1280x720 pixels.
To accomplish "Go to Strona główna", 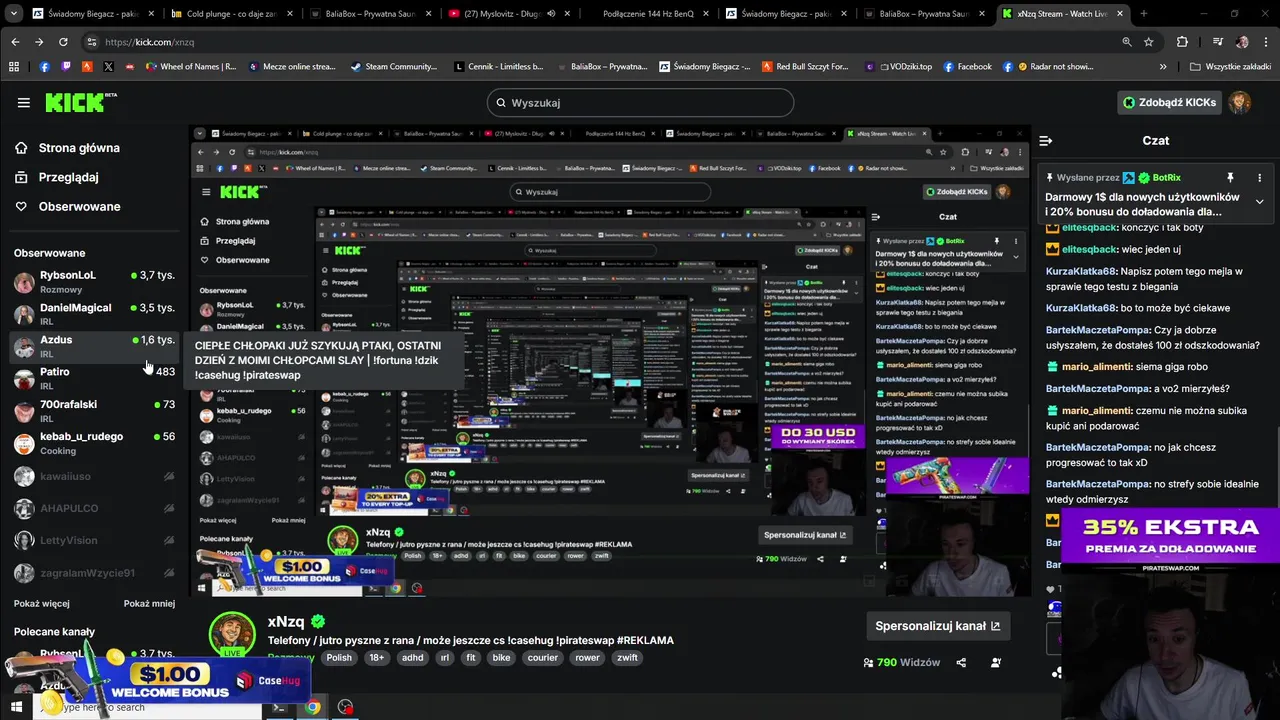I will (79, 148).
